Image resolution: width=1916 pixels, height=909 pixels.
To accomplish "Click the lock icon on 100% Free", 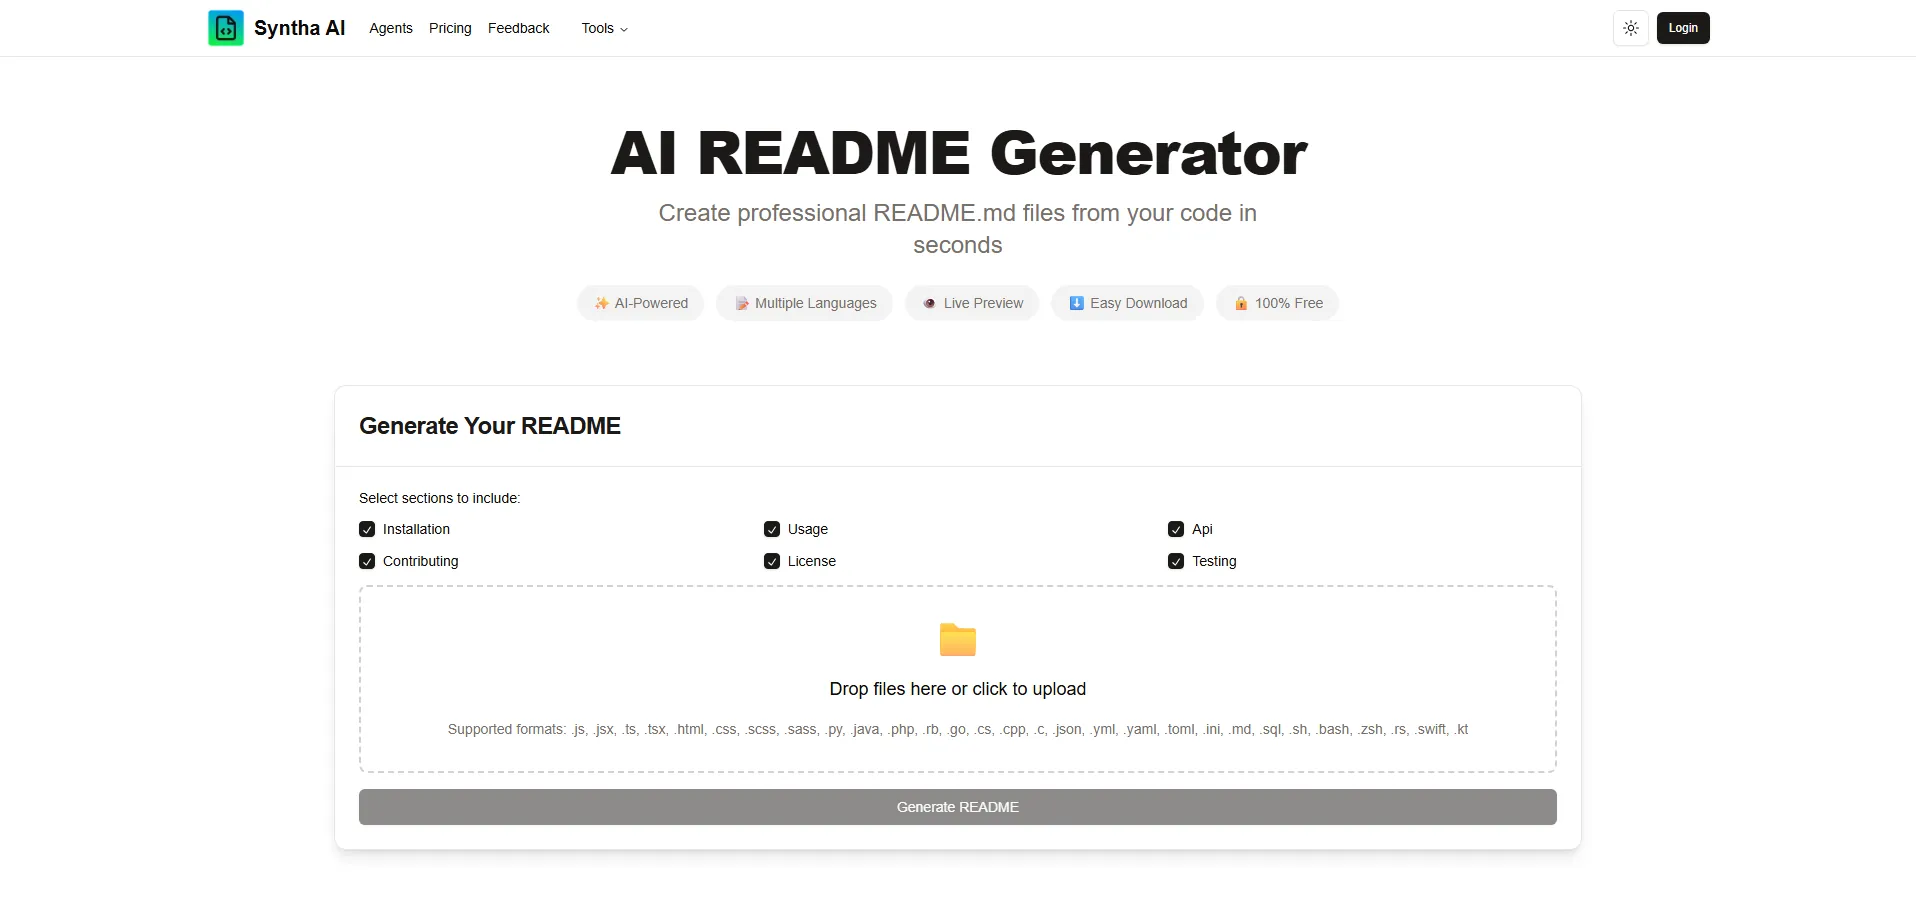I will tap(1241, 303).
